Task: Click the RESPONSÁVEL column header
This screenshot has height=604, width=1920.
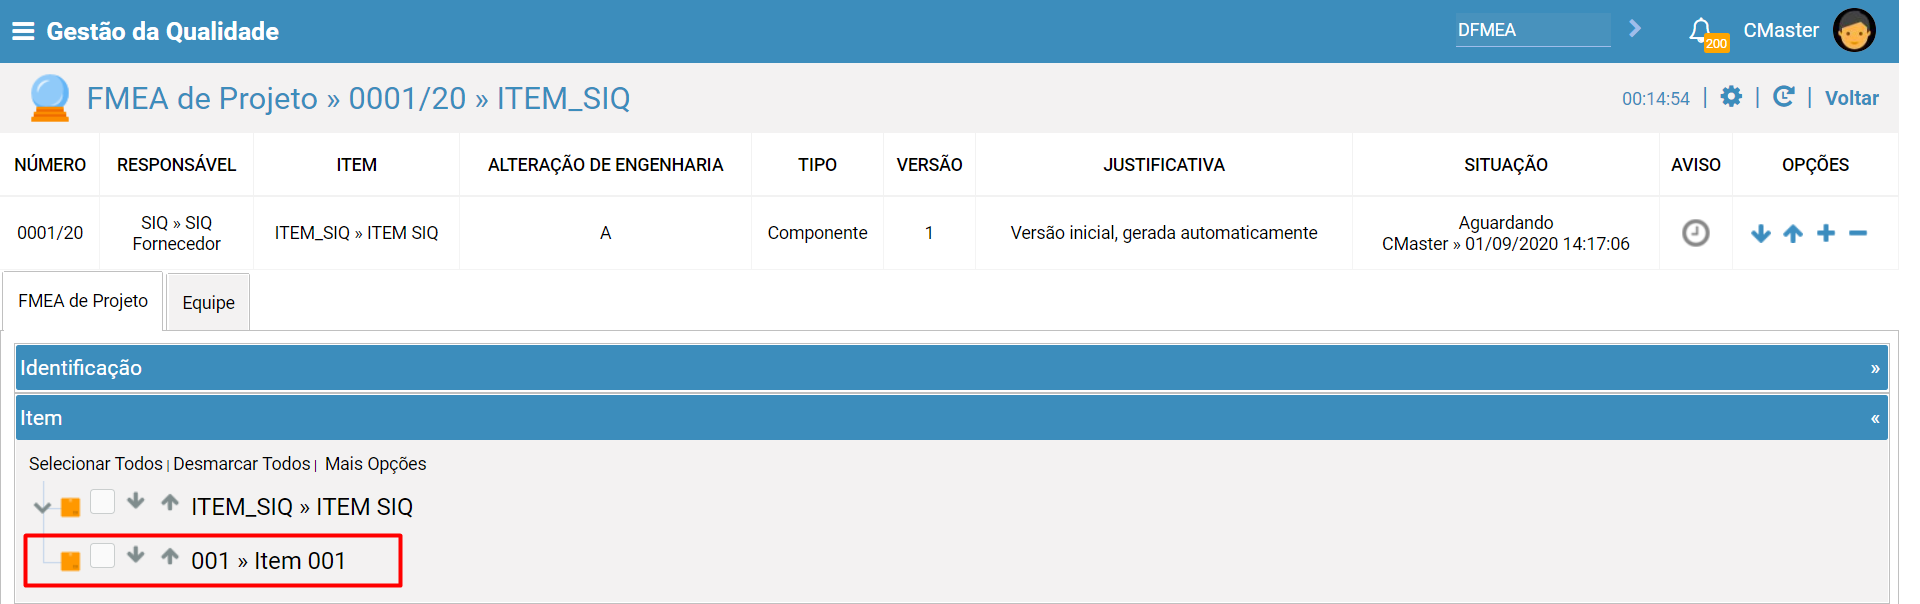Action: (176, 165)
